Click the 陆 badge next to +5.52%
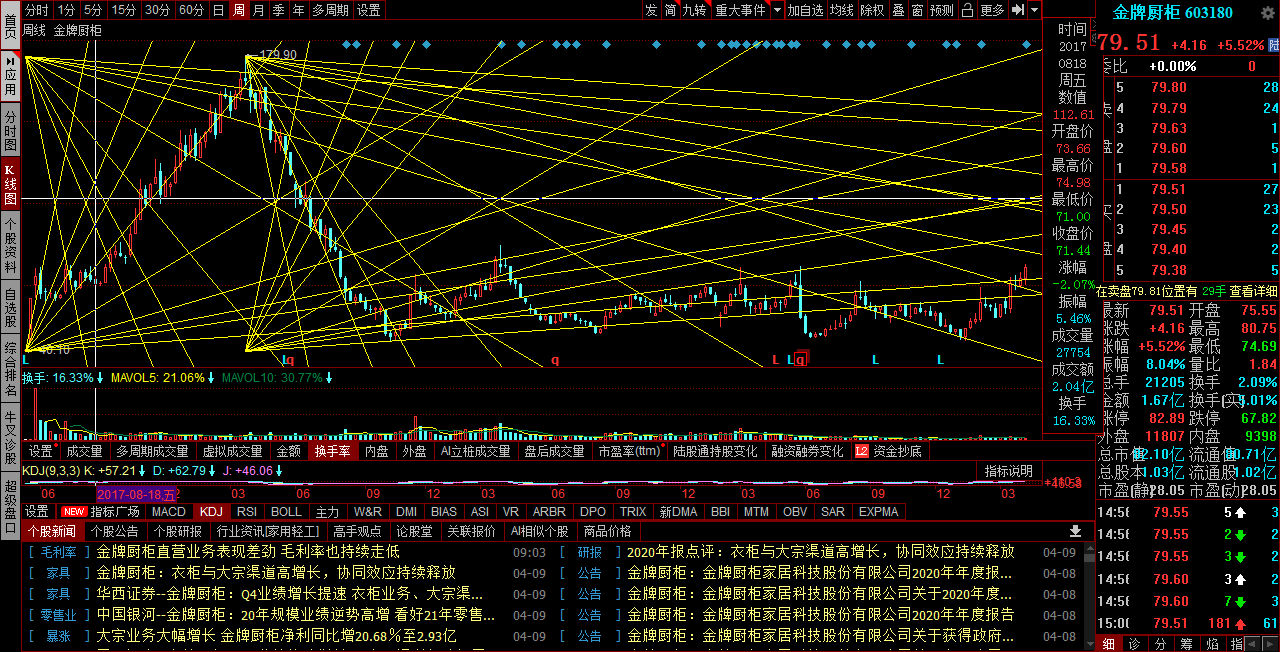Viewport: 1280px width, 652px height. coord(1273,45)
